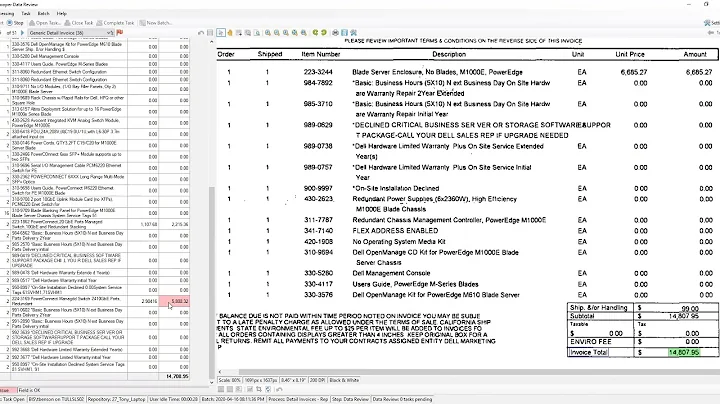Click the fifth magnifier zoom icon
The height and width of the screenshot is (404, 720).
pos(304,33)
